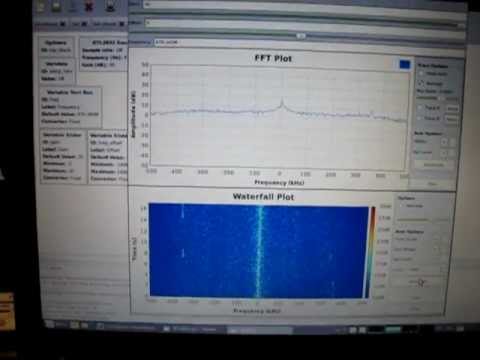This screenshot has height=360, width=480.
Task: Select the Variable Text Box block
Action: coord(70,107)
